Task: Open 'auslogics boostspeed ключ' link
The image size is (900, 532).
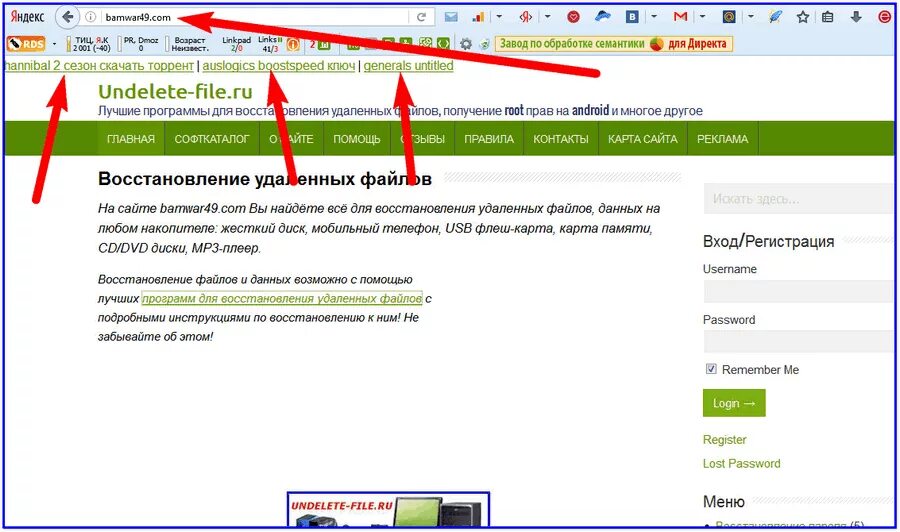Action: [x=278, y=66]
